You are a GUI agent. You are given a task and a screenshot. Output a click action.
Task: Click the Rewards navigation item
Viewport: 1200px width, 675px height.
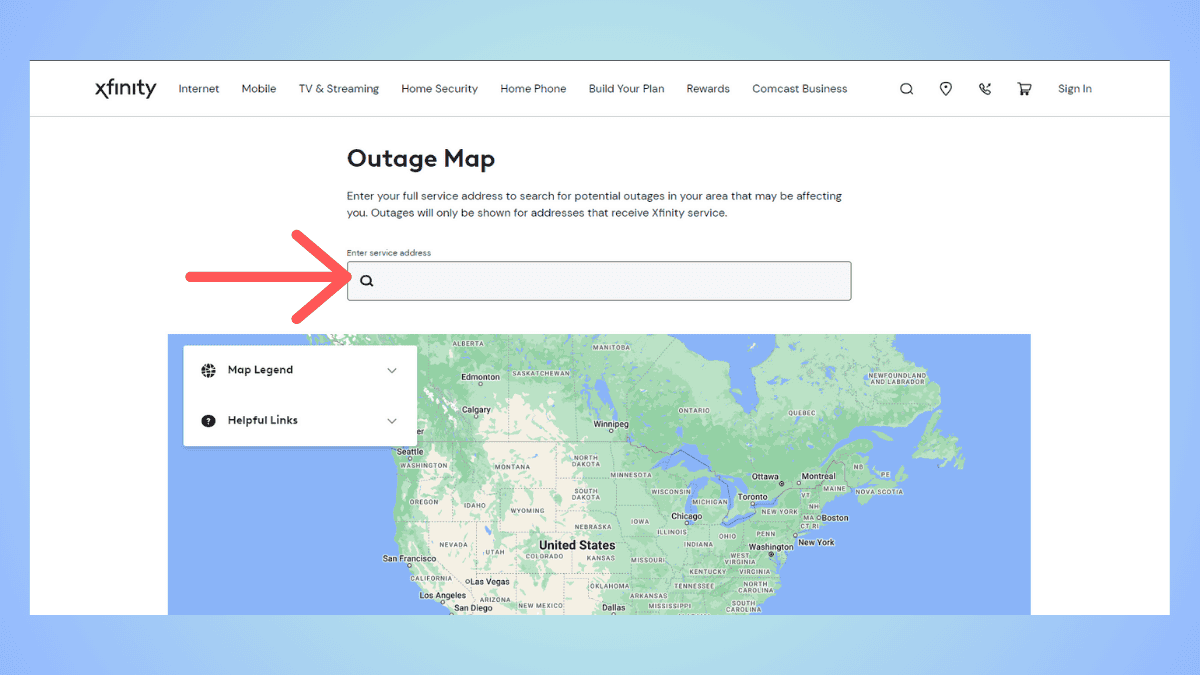[707, 88]
